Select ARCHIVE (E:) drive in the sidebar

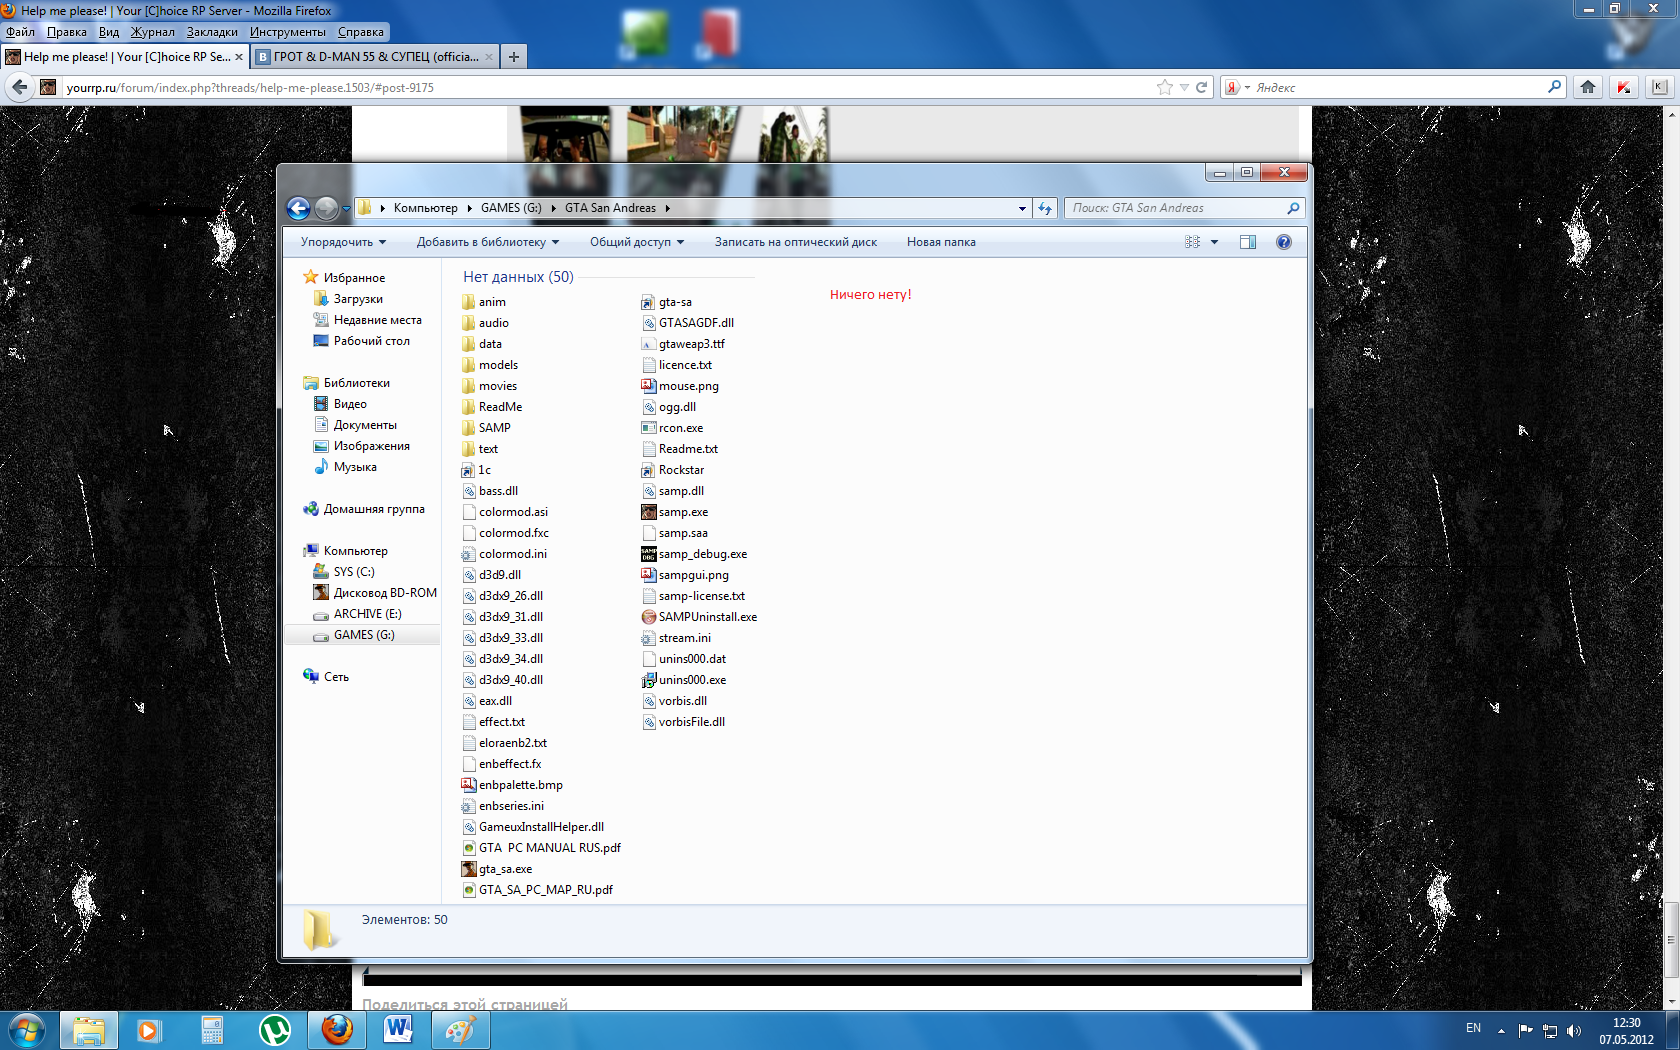(x=358, y=614)
